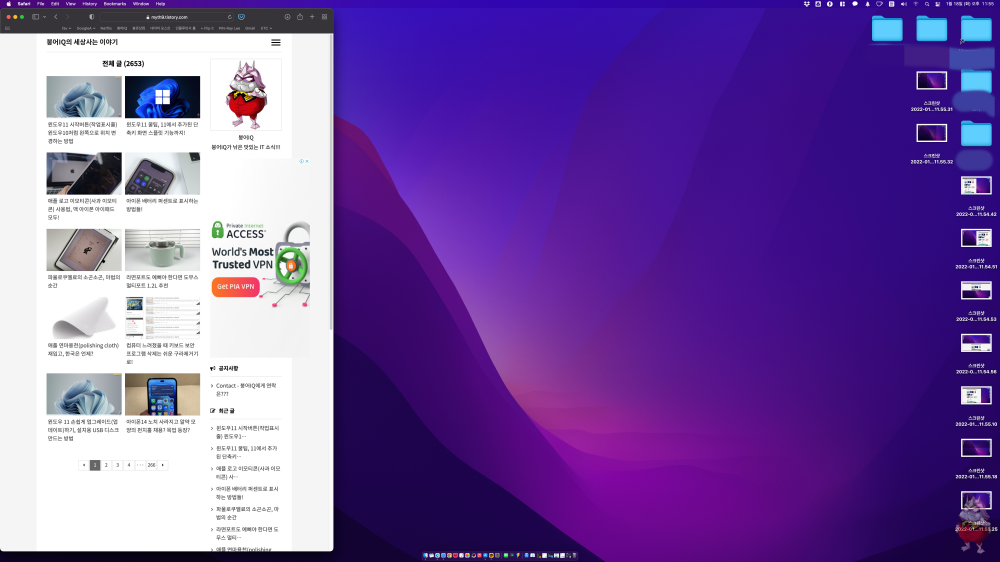
Task: Show Safari downloads
Action: (288, 17)
